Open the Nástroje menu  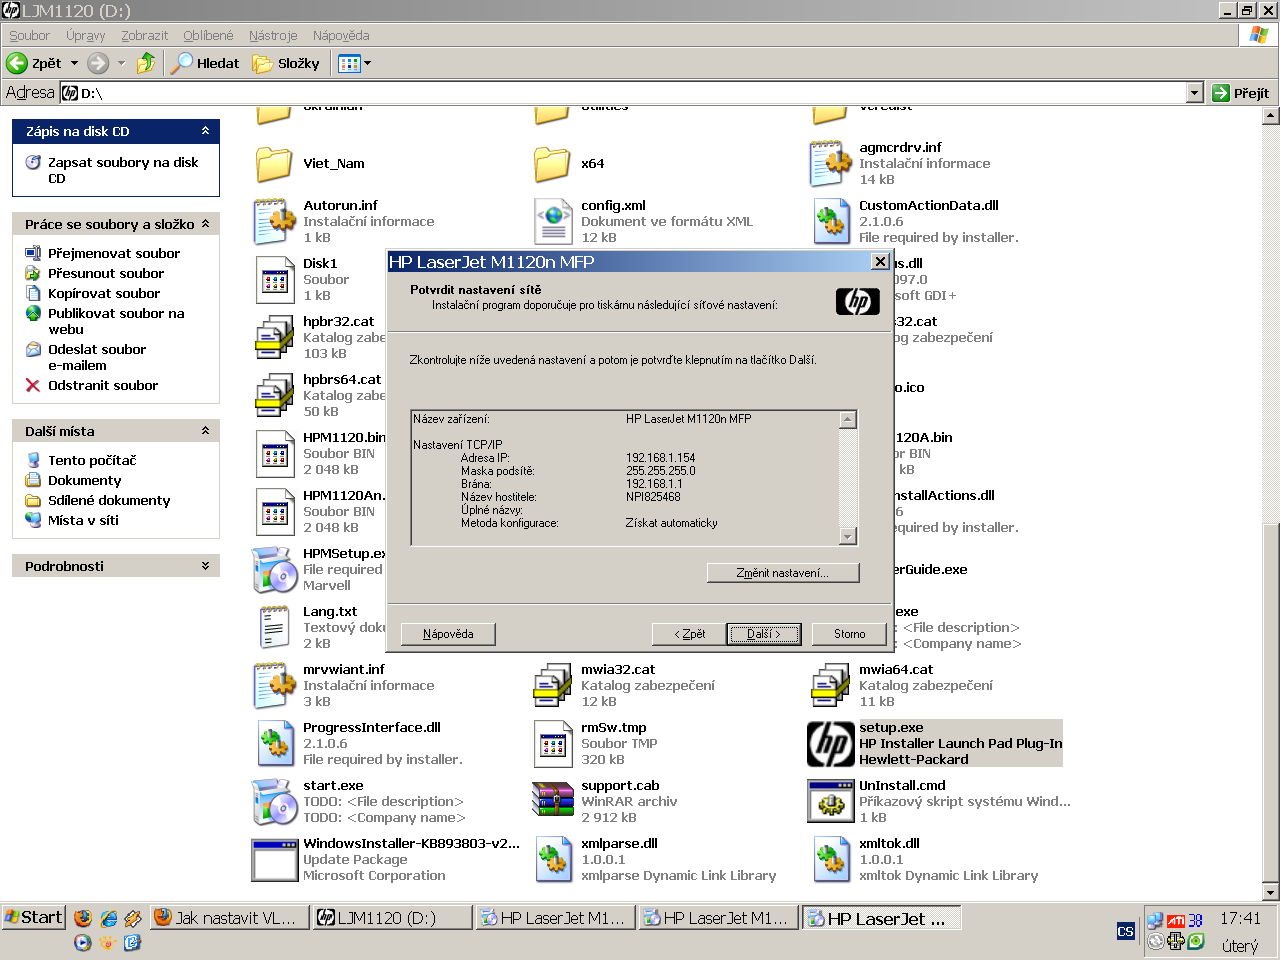[273, 35]
